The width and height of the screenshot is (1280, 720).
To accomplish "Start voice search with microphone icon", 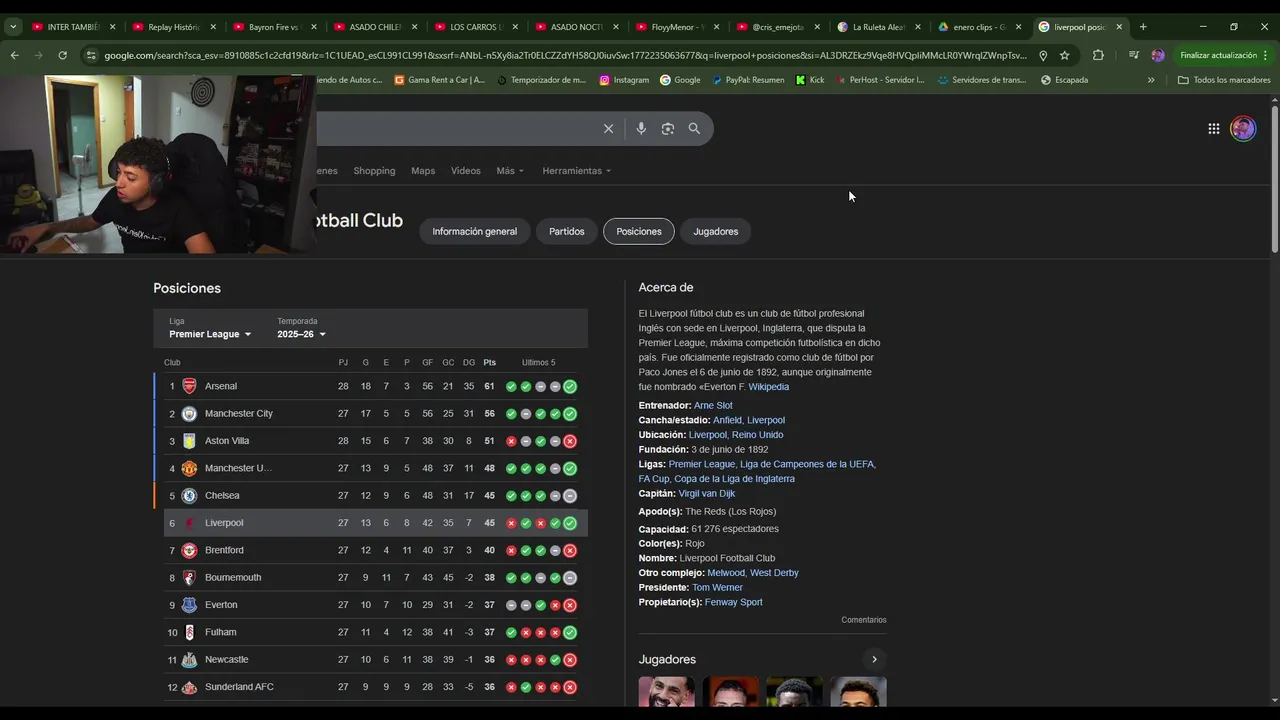I will [x=641, y=128].
